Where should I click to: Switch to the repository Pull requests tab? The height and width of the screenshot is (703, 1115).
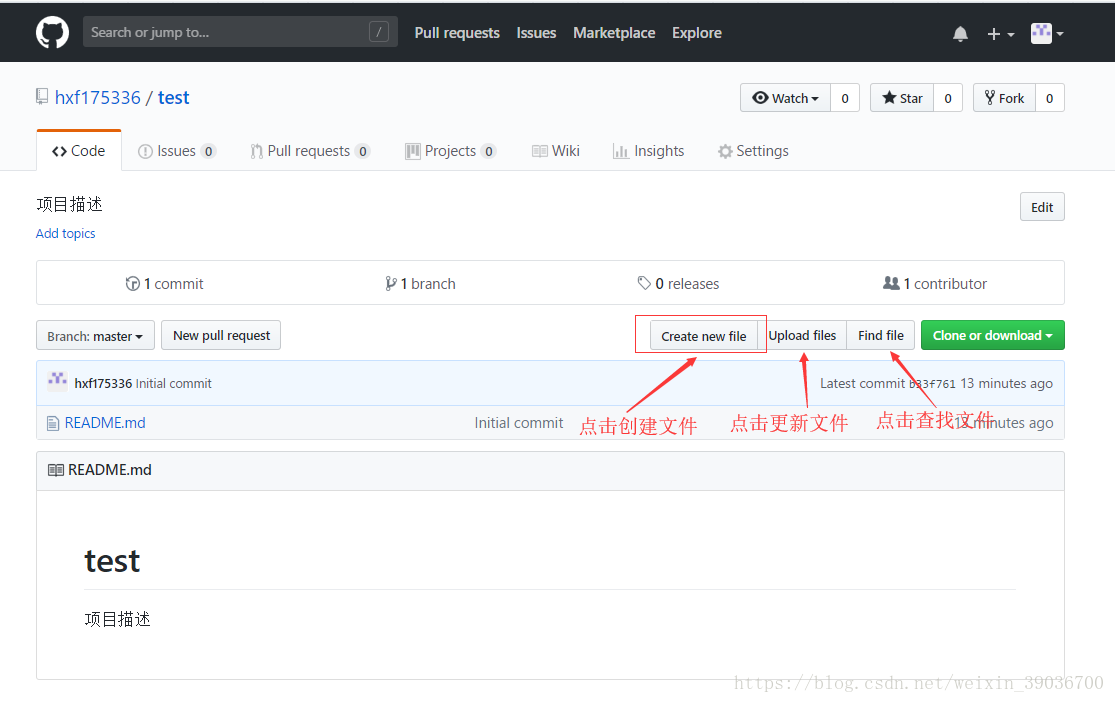(310, 151)
